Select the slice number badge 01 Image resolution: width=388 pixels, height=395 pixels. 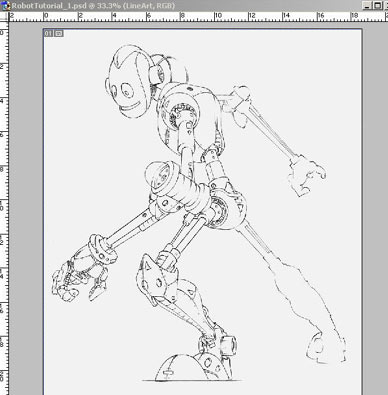coord(49,33)
